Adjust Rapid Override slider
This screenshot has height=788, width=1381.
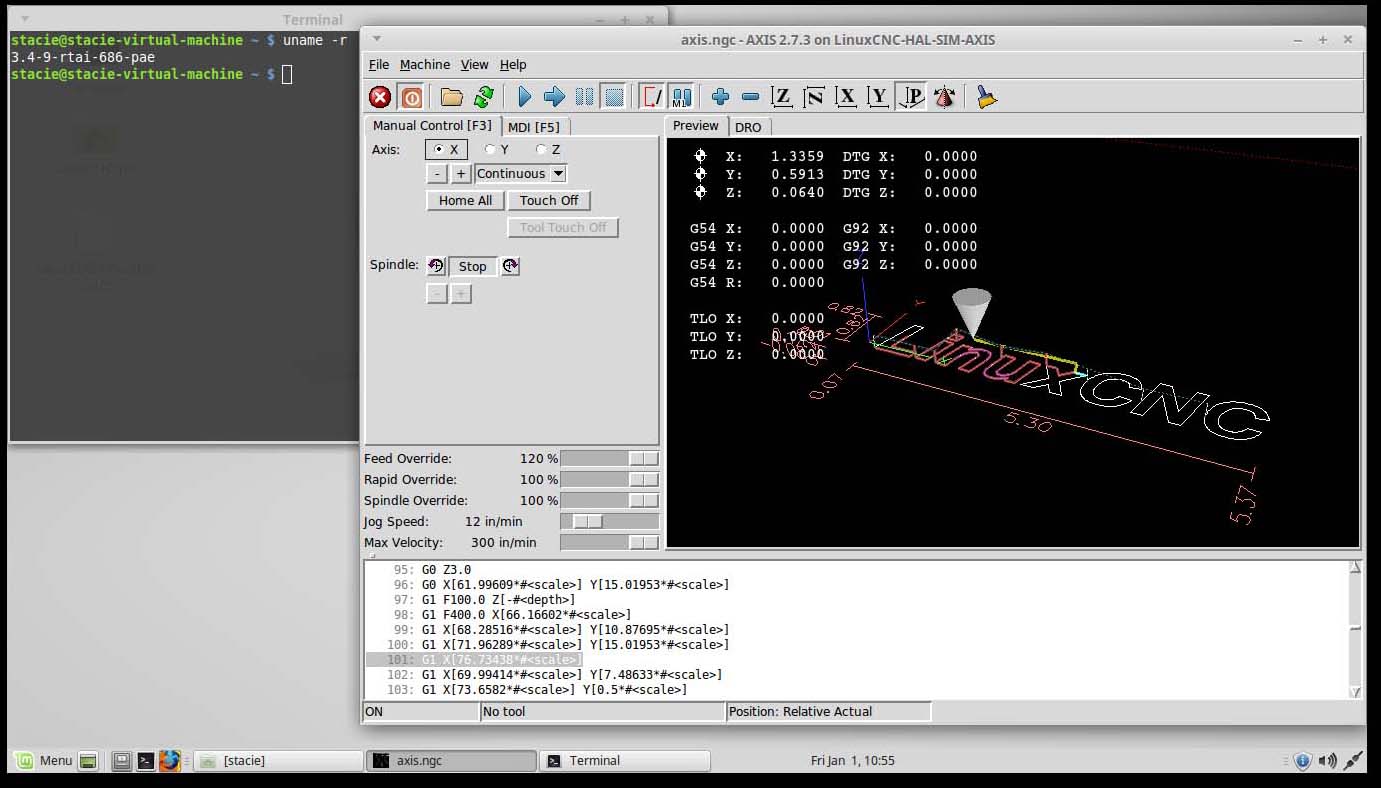point(610,479)
